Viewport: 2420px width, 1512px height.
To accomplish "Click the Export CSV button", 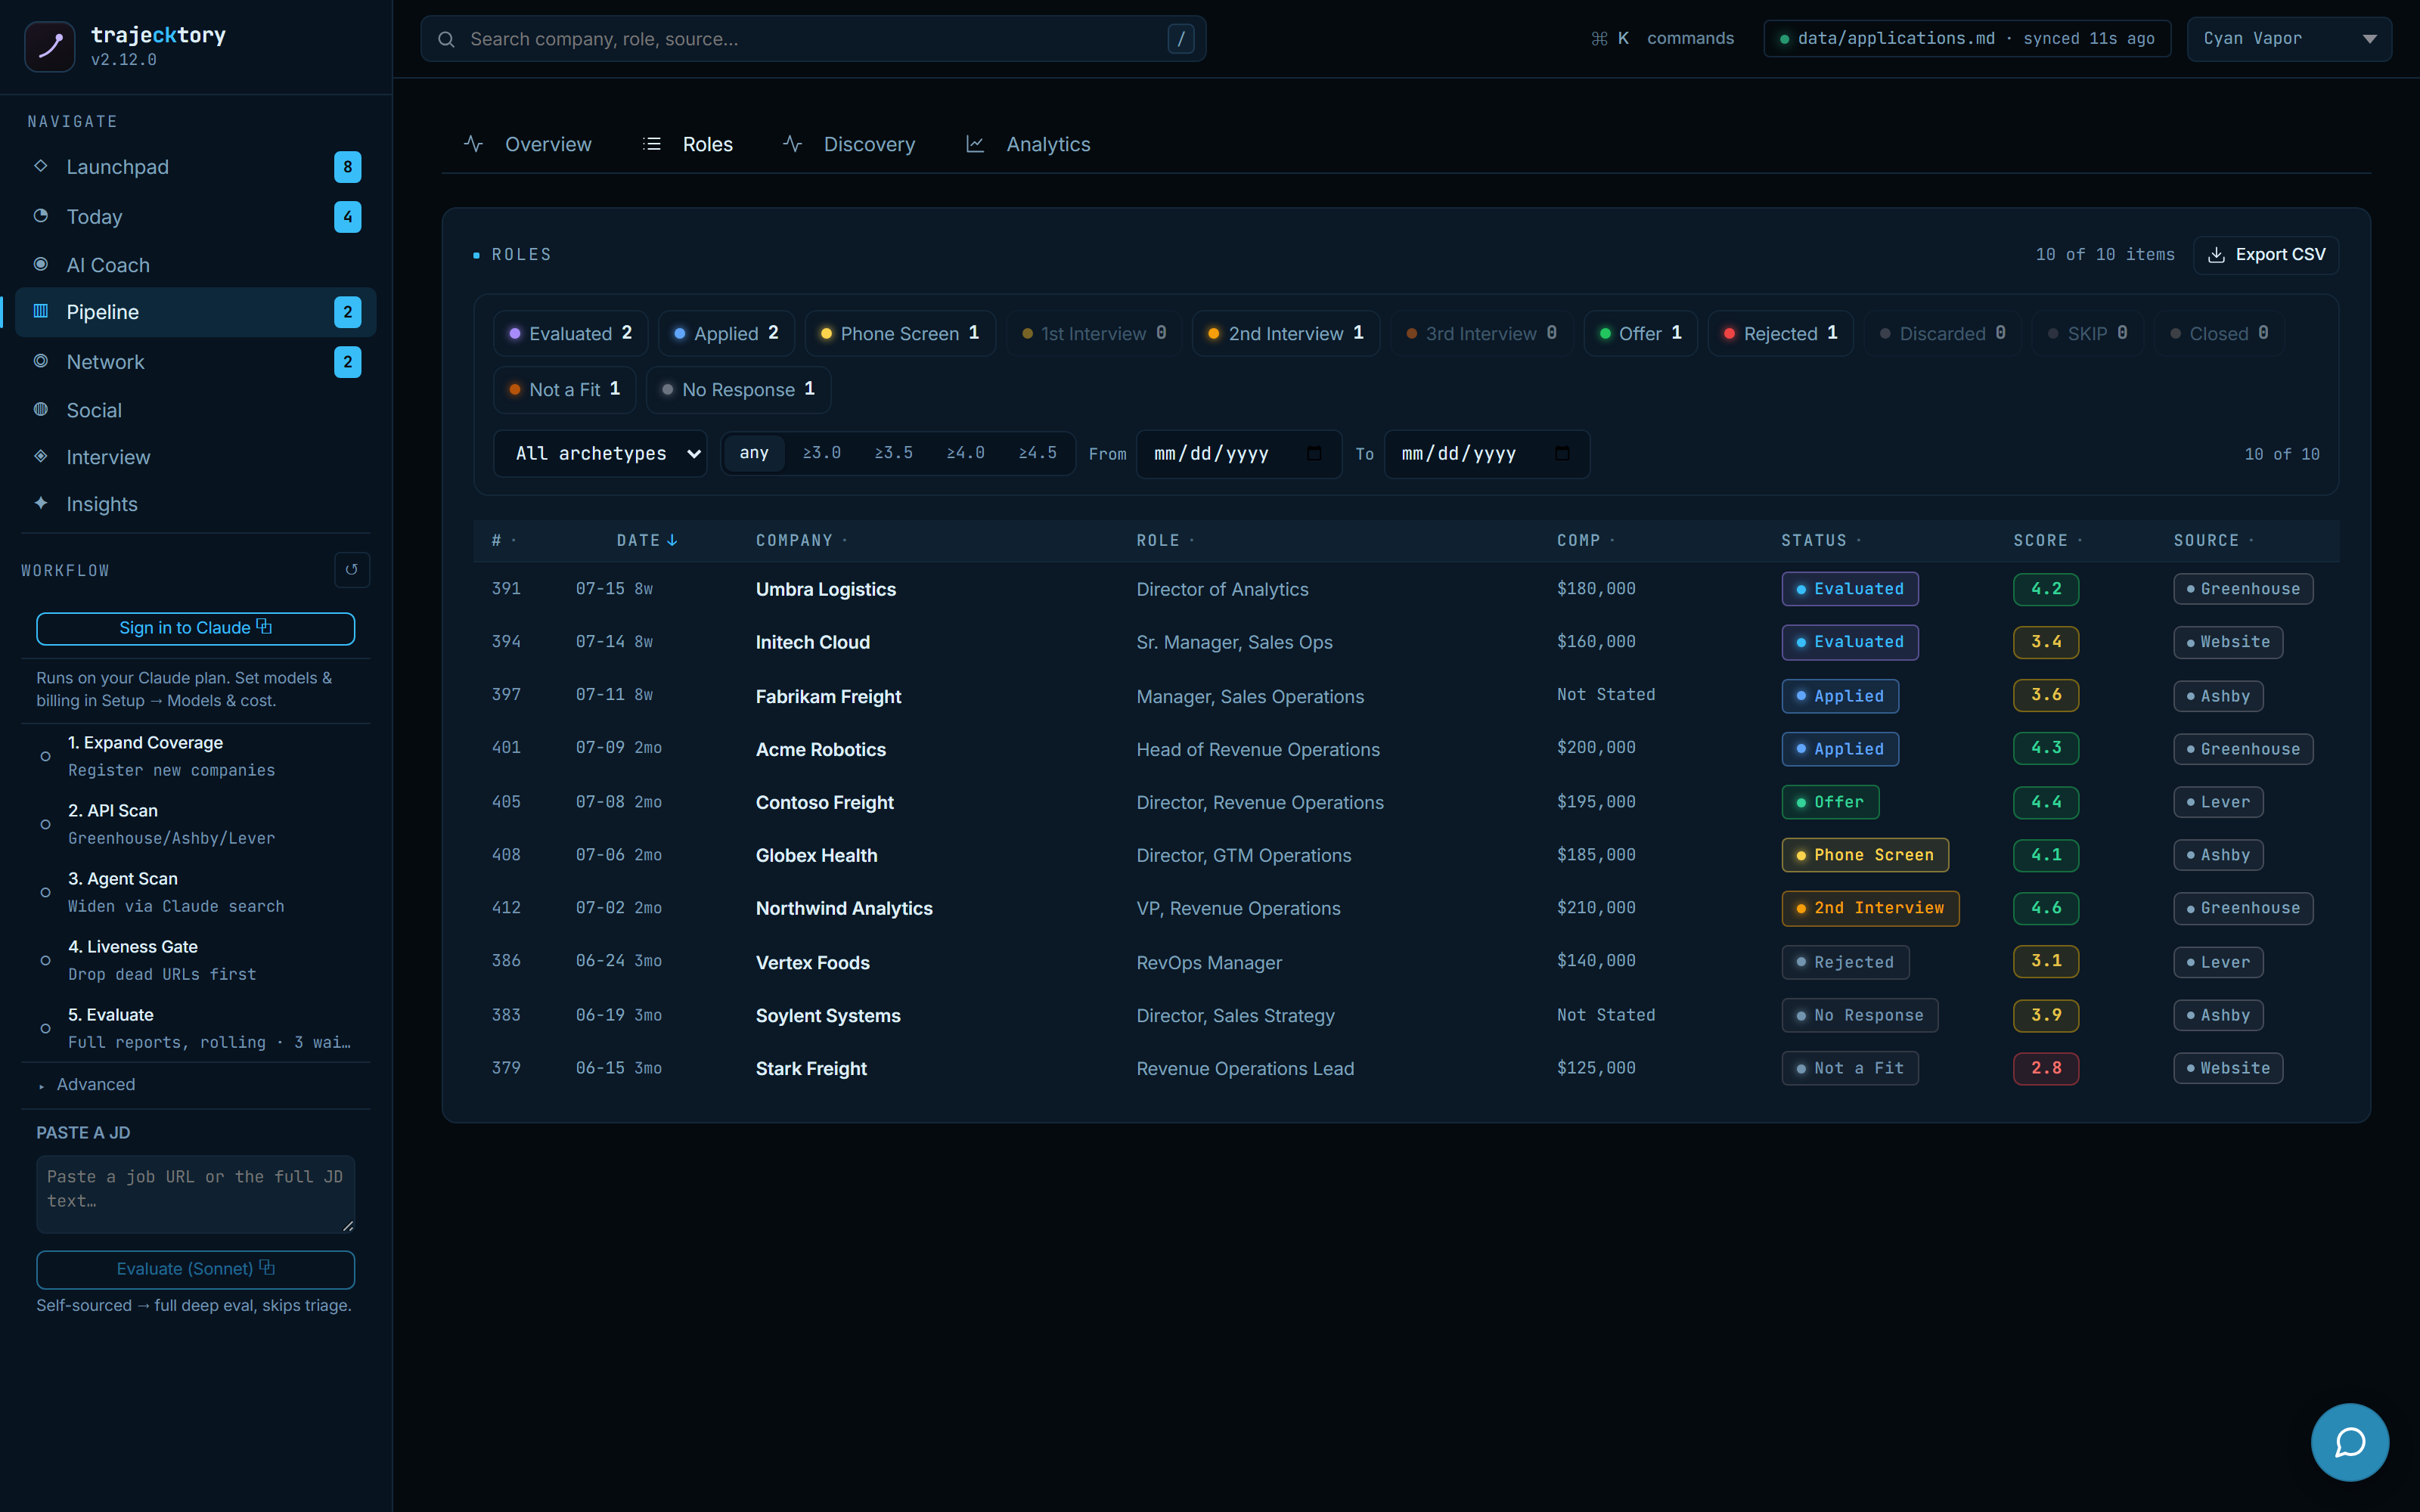I will coord(2266,255).
